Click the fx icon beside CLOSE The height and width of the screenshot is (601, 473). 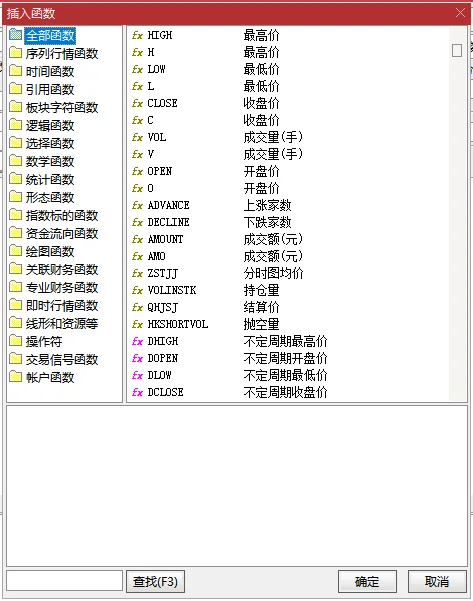(137, 103)
